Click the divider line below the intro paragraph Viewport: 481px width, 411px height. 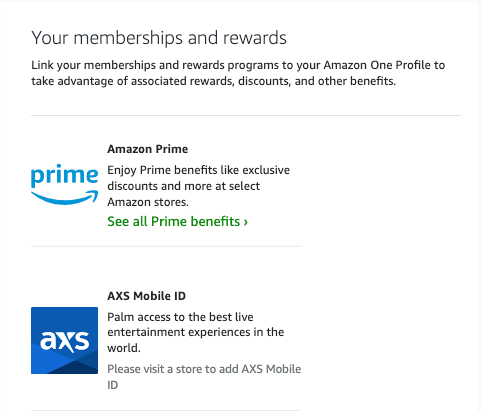[246, 116]
